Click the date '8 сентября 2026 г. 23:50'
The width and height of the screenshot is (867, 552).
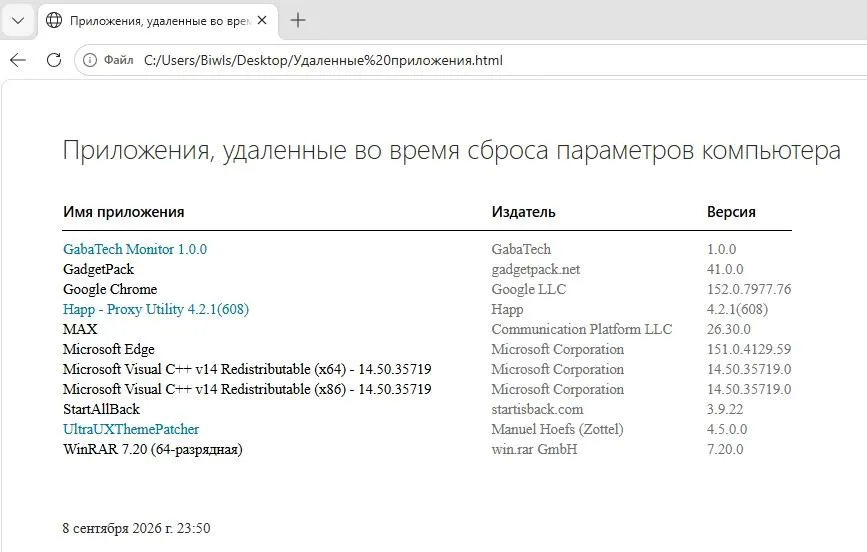pos(136,528)
